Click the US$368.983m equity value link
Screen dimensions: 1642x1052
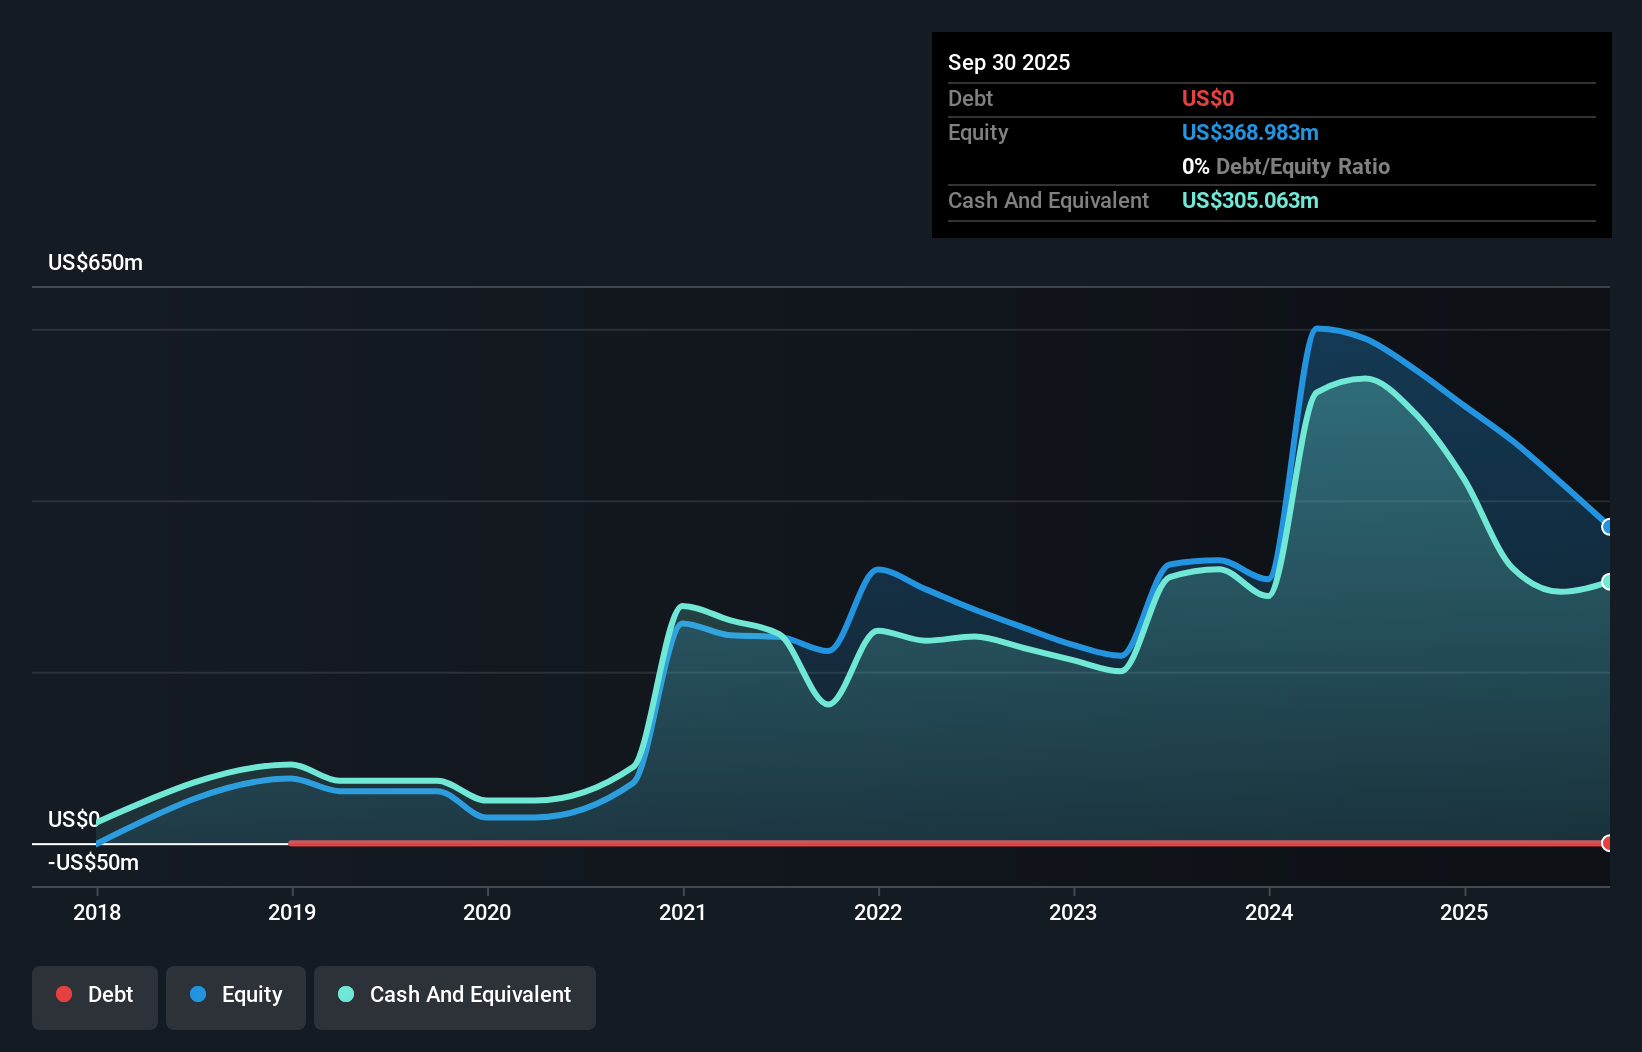1249,132
